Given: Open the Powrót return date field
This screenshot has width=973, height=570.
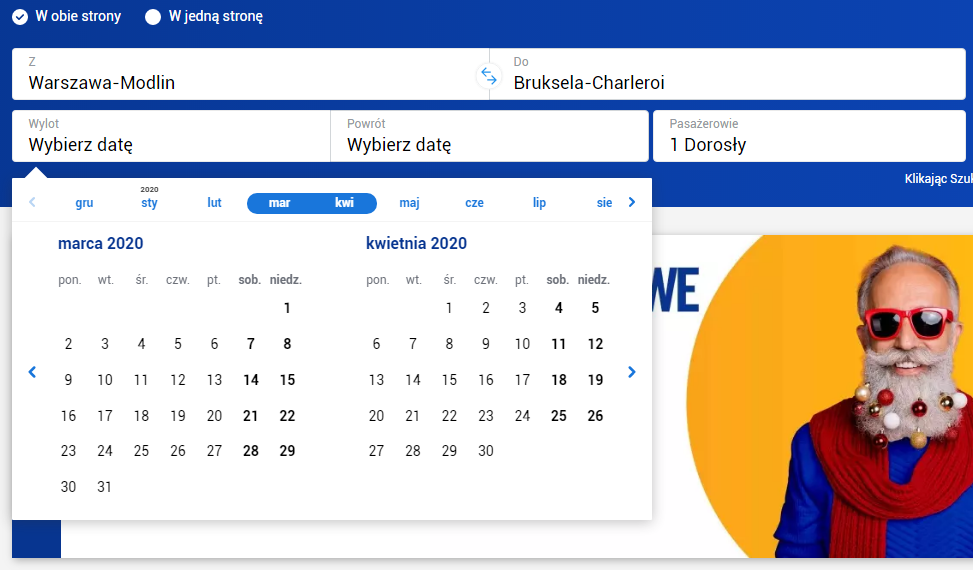Looking at the screenshot, I should [x=490, y=136].
